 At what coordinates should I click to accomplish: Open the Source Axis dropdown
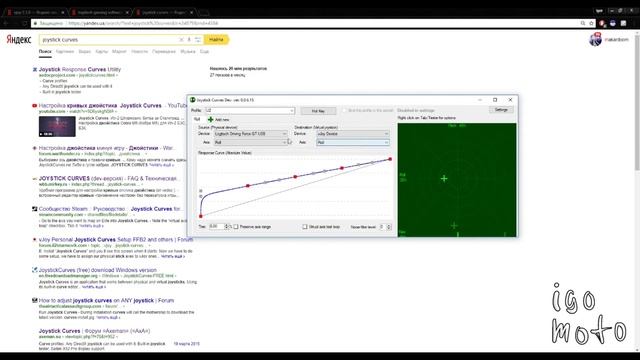pos(251,142)
